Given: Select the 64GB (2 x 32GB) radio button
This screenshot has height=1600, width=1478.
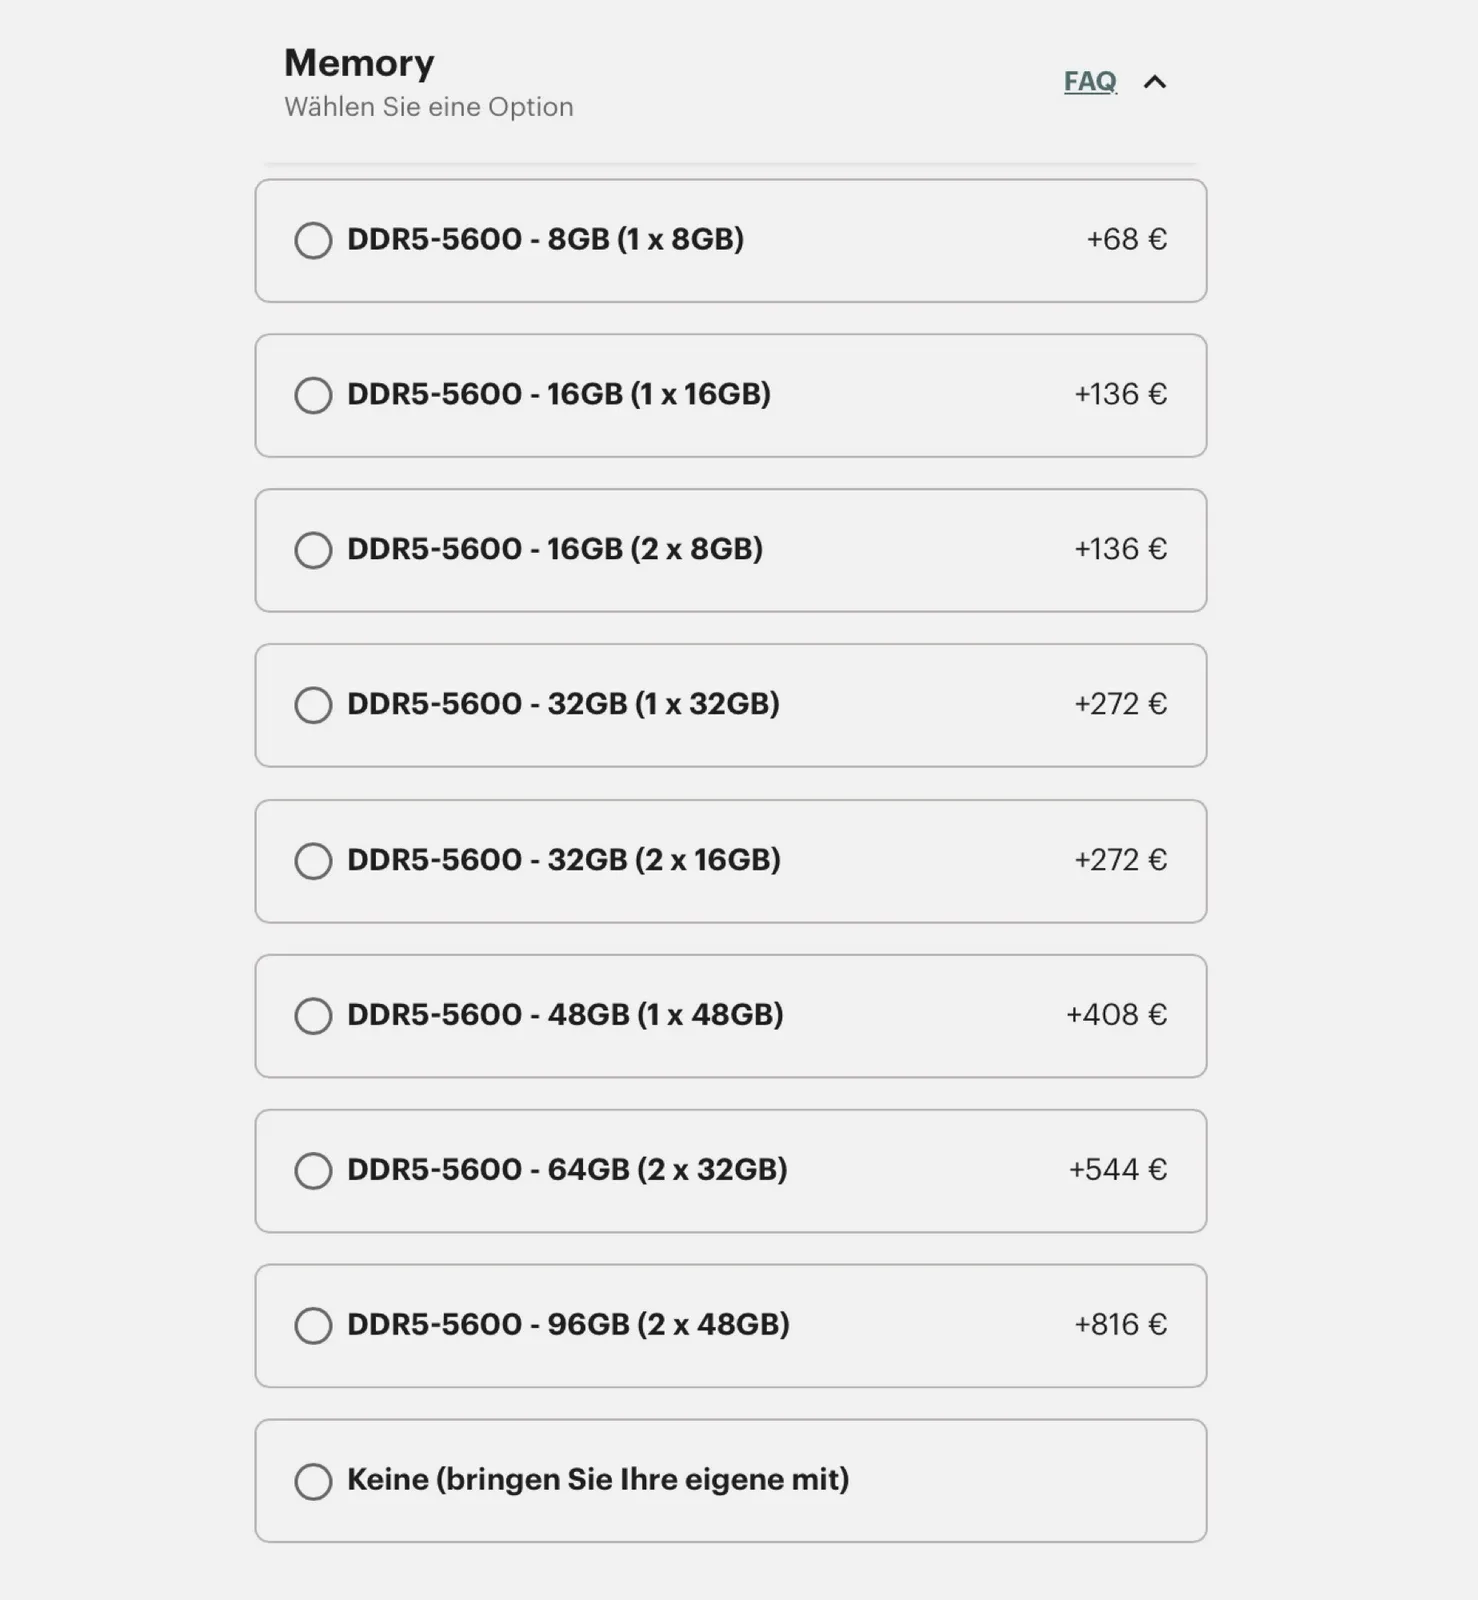Looking at the screenshot, I should [x=313, y=1170].
